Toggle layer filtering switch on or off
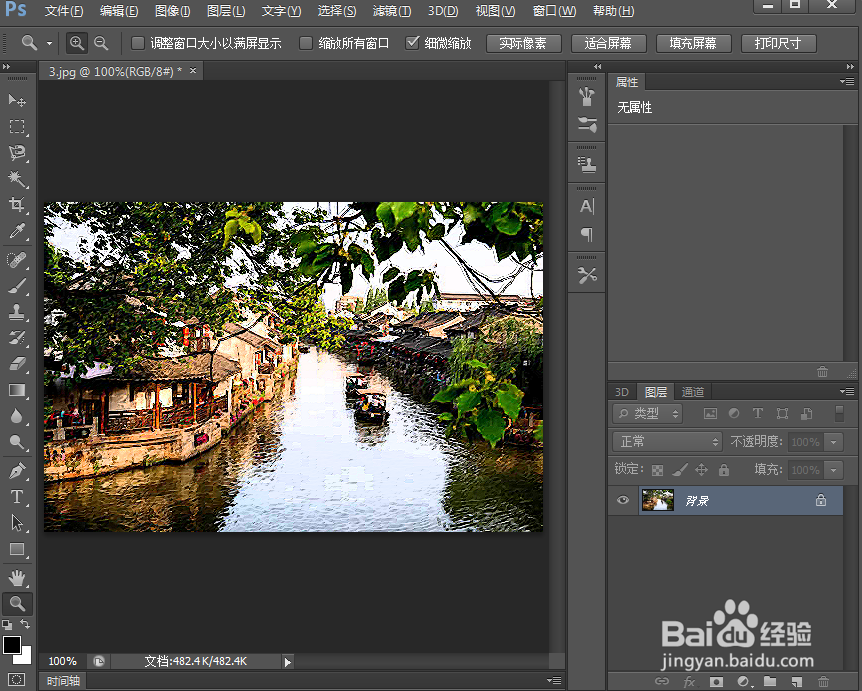The height and width of the screenshot is (691, 862). click(839, 413)
